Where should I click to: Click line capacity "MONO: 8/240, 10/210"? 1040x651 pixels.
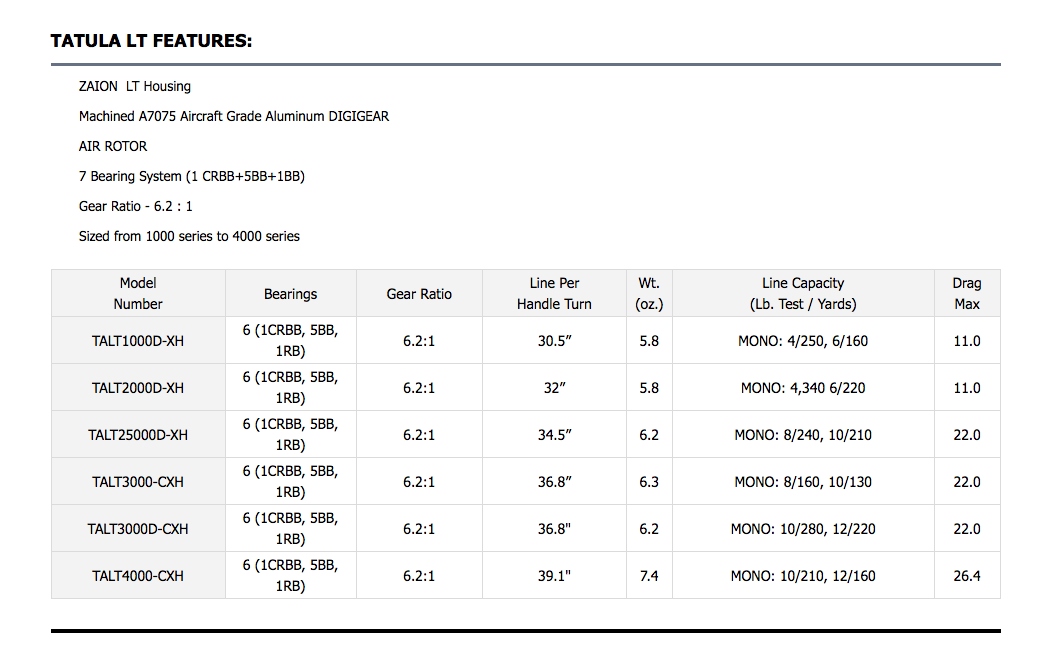coord(803,435)
